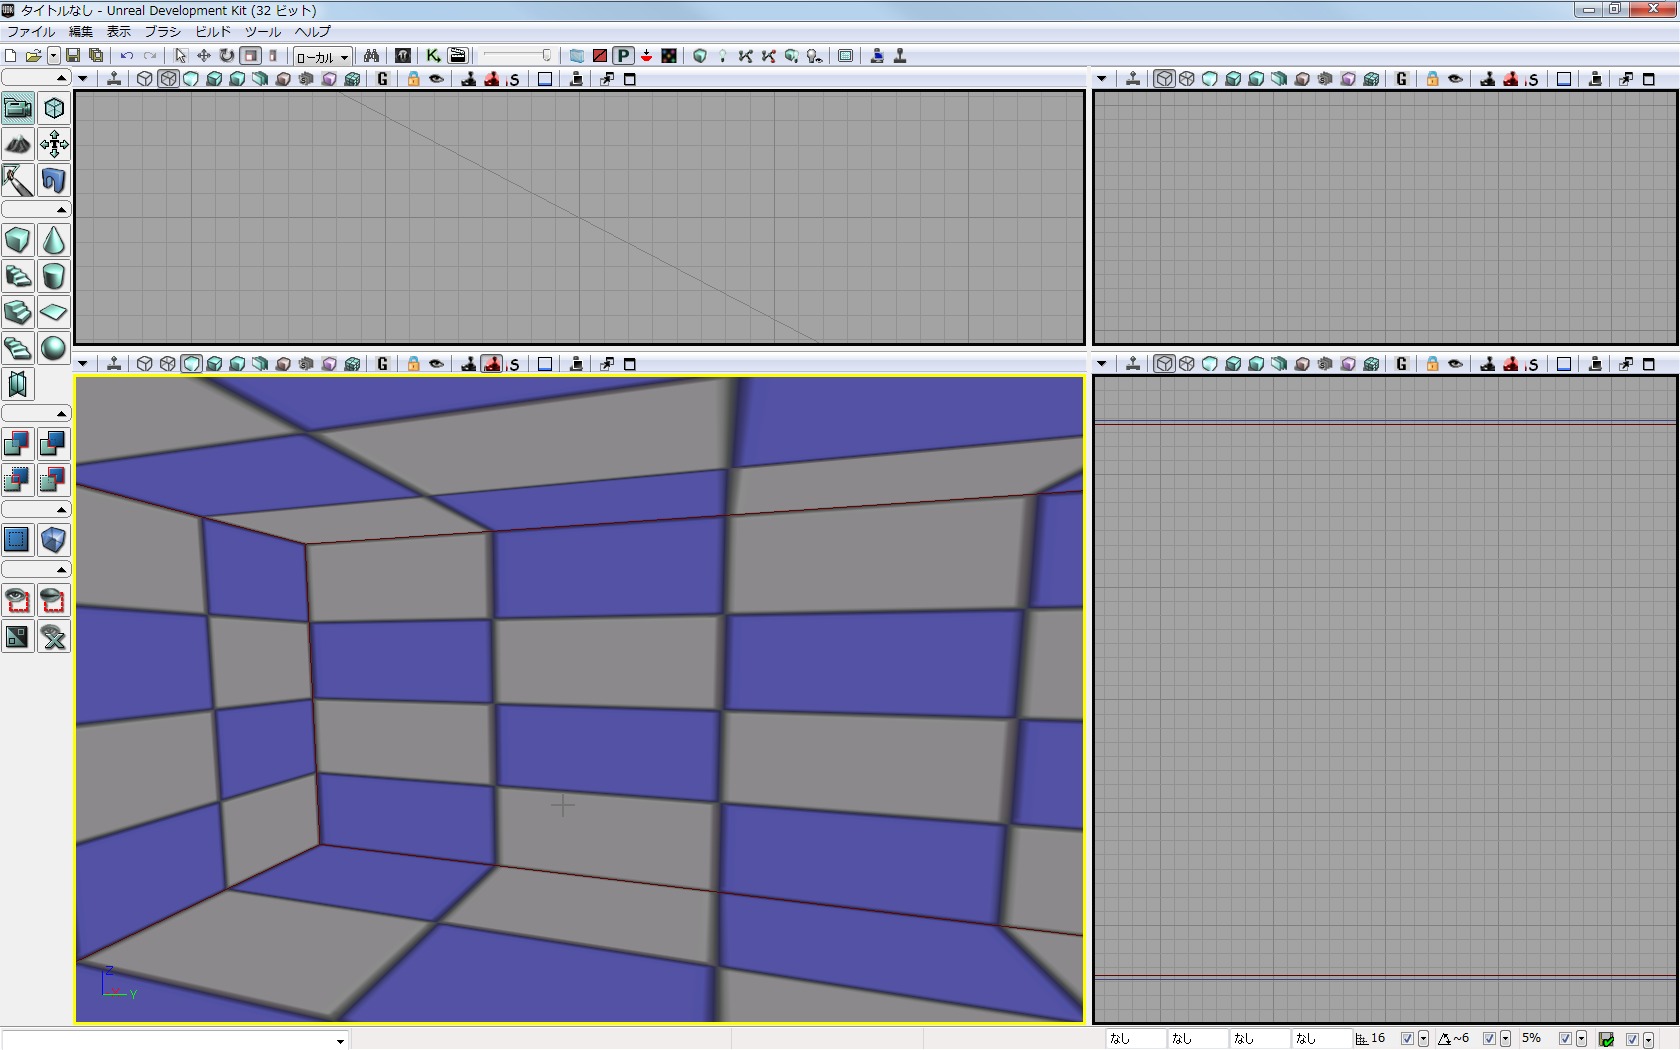
Task: Select the Camera mode tool
Action: tap(18, 108)
